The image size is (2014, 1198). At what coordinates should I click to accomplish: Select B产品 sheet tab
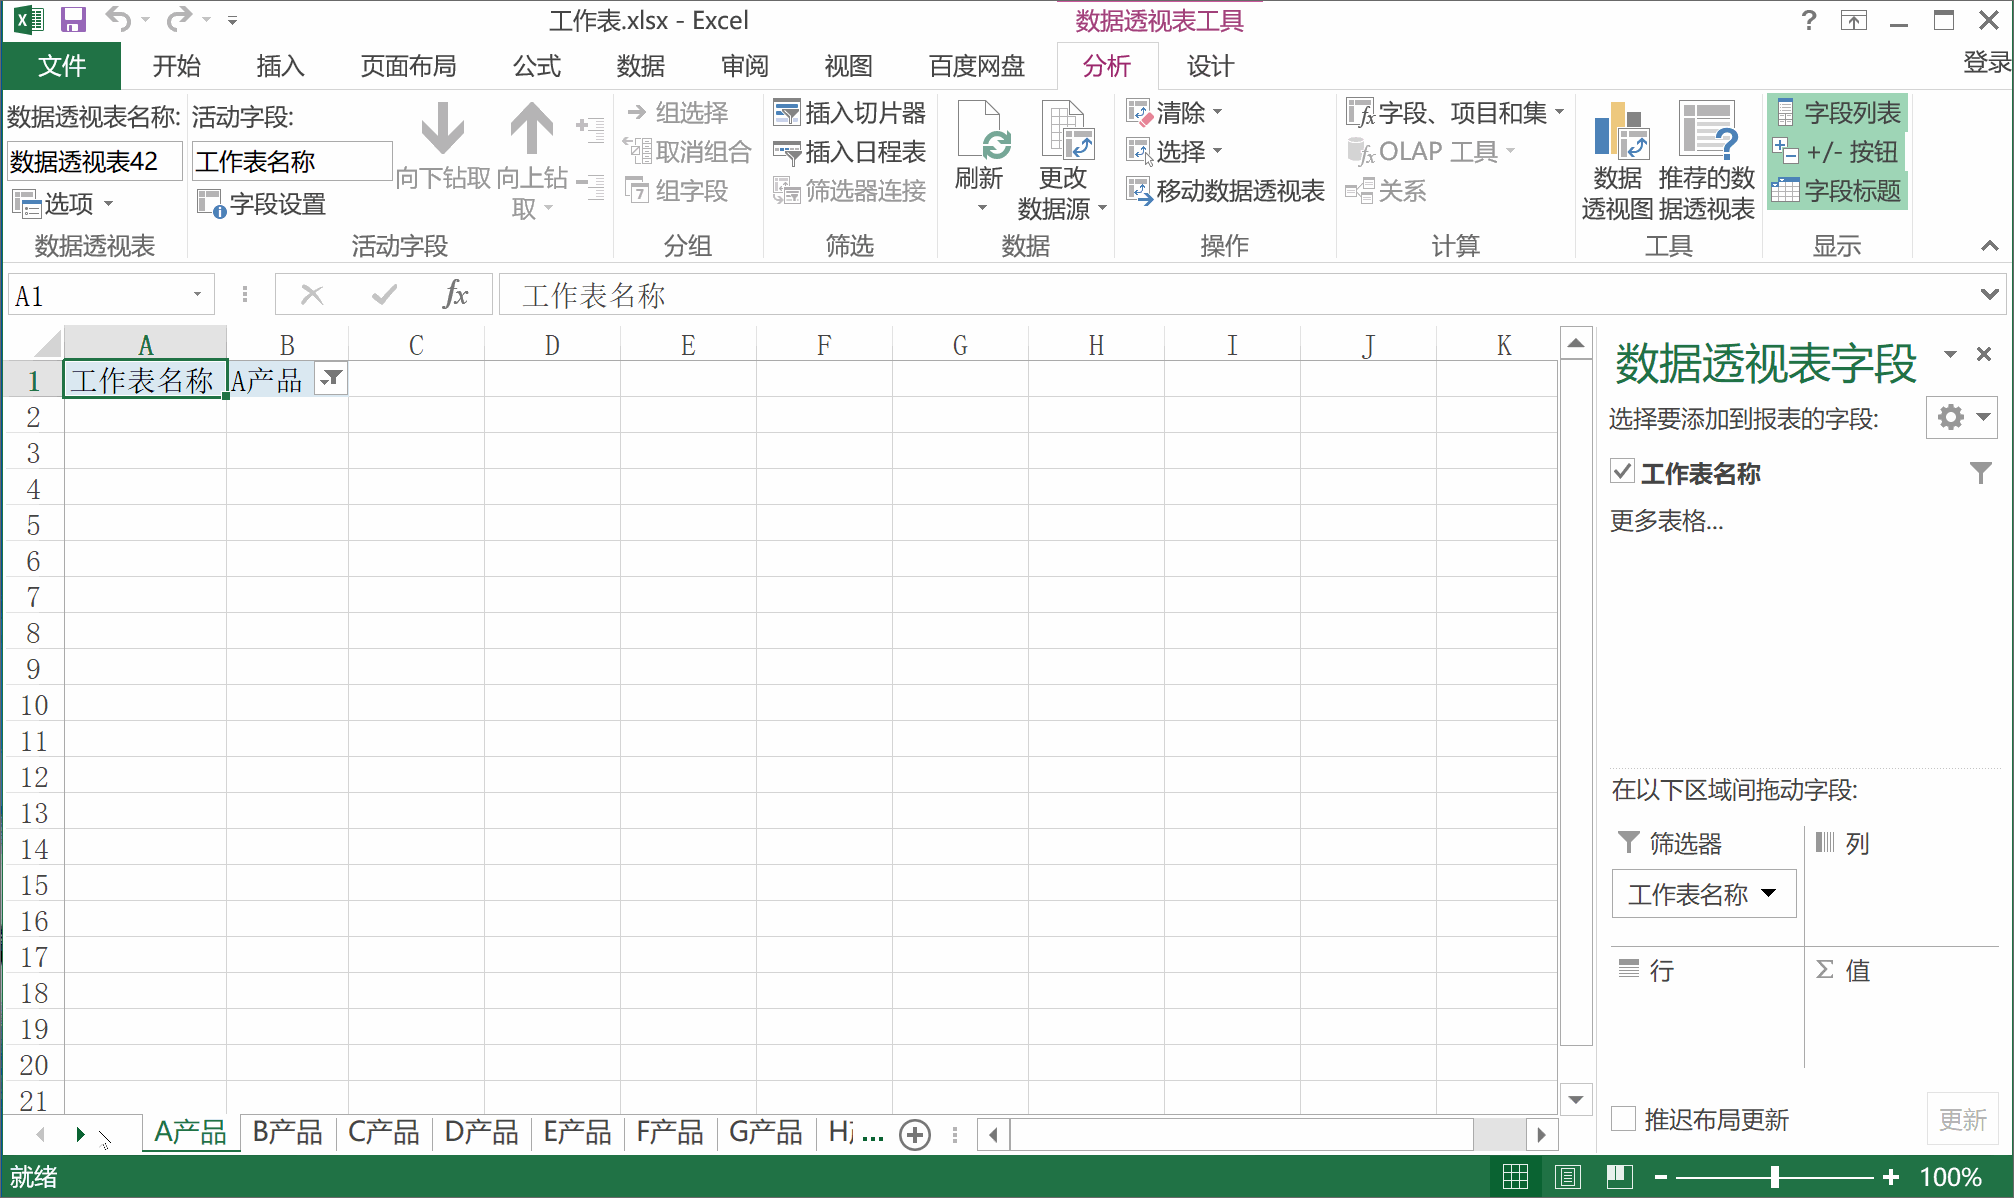tap(285, 1132)
